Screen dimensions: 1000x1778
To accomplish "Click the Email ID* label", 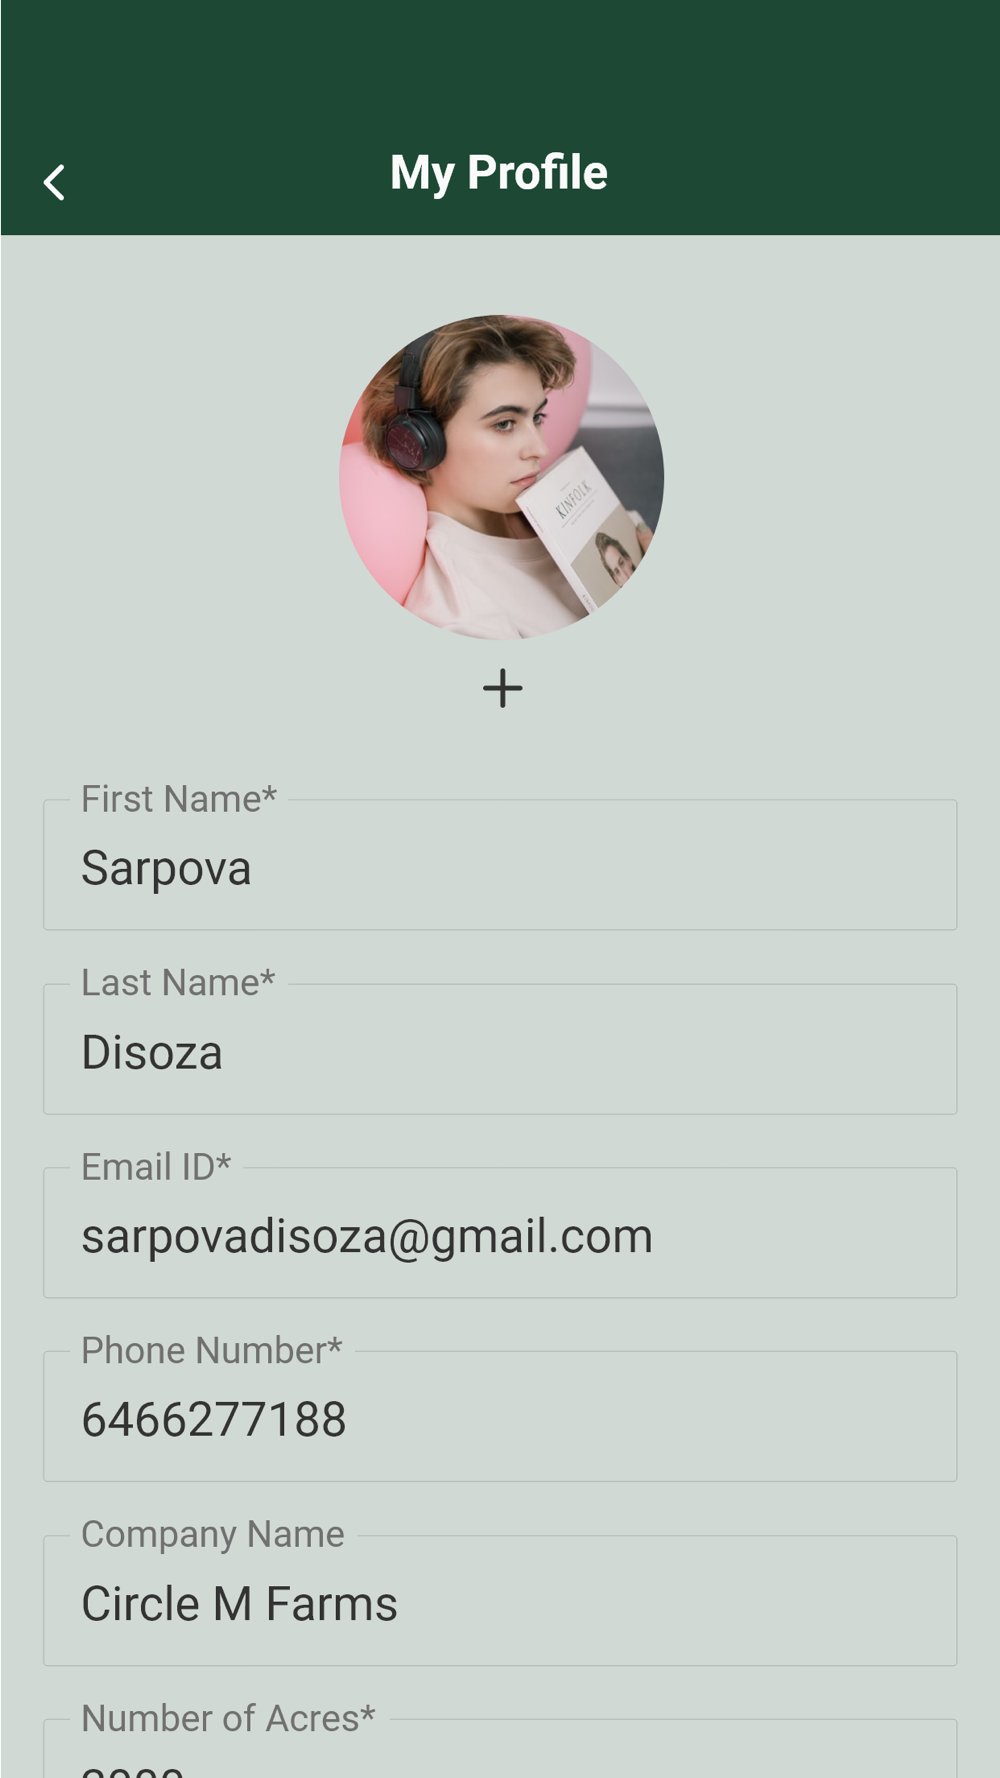I will [156, 1167].
